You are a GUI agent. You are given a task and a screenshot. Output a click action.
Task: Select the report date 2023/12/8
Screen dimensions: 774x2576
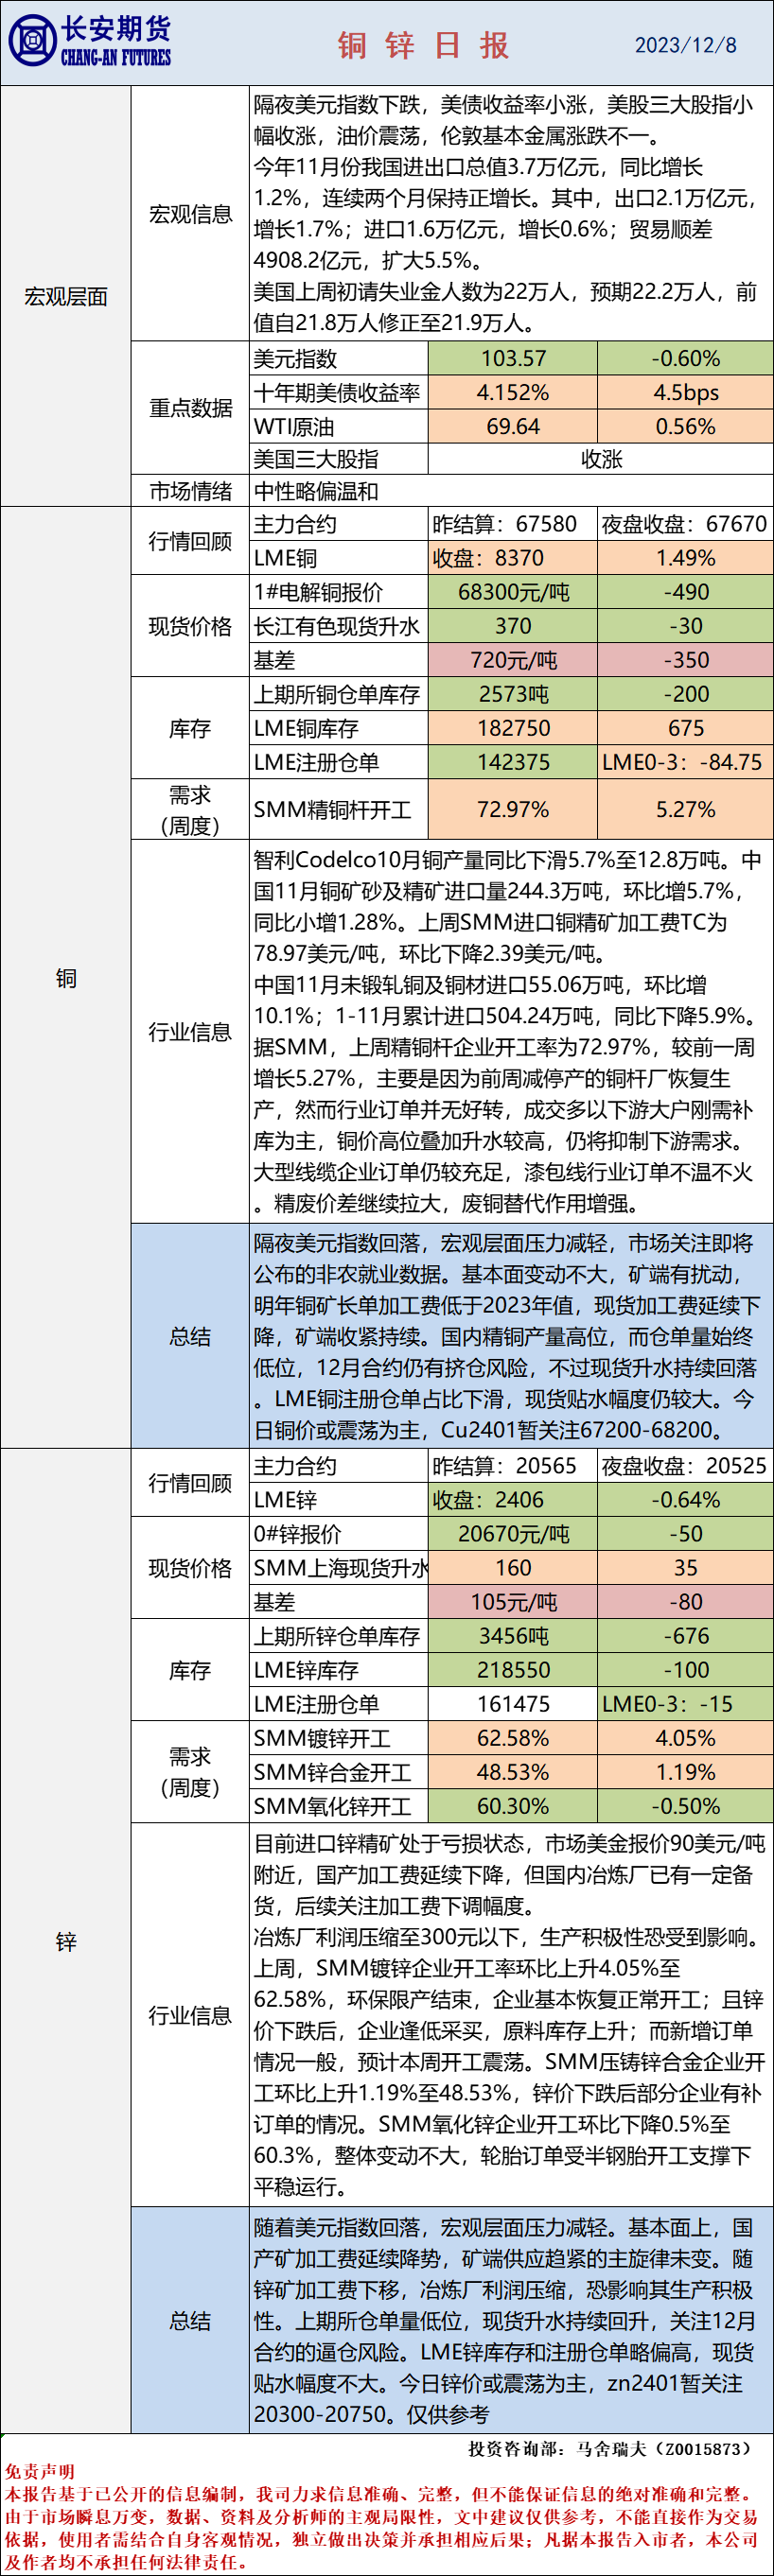tap(686, 45)
